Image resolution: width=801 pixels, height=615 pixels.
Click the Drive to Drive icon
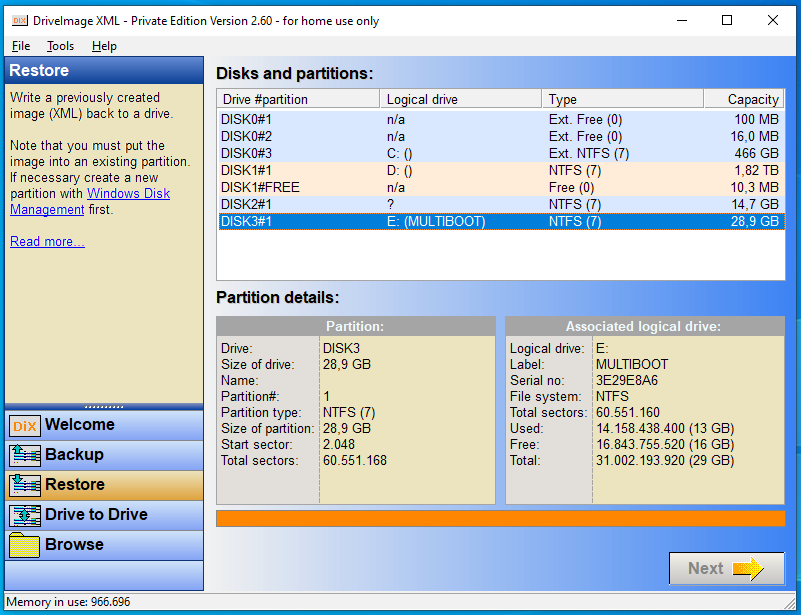[25, 515]
